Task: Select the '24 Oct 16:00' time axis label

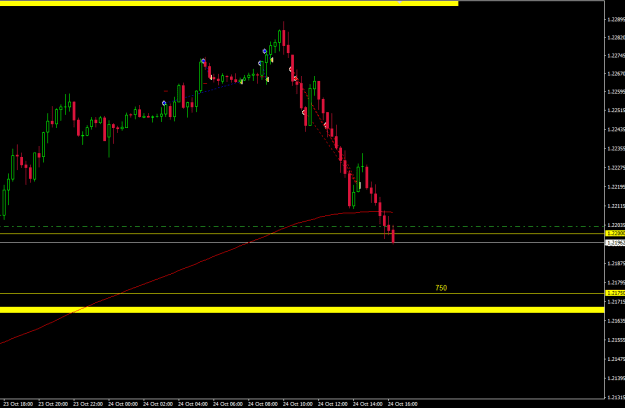Action: pos(403,404)
